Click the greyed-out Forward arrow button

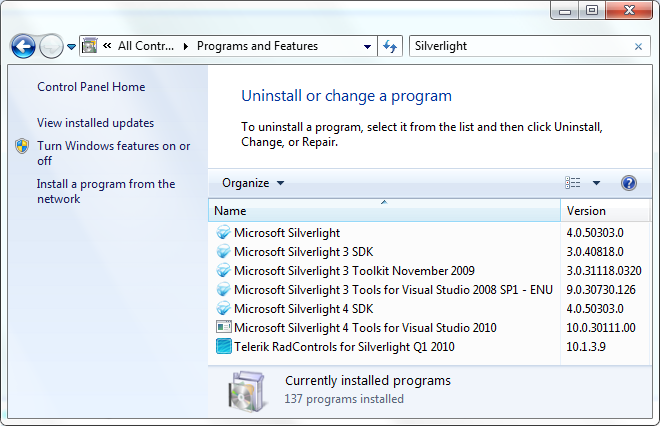click(51, 46)
